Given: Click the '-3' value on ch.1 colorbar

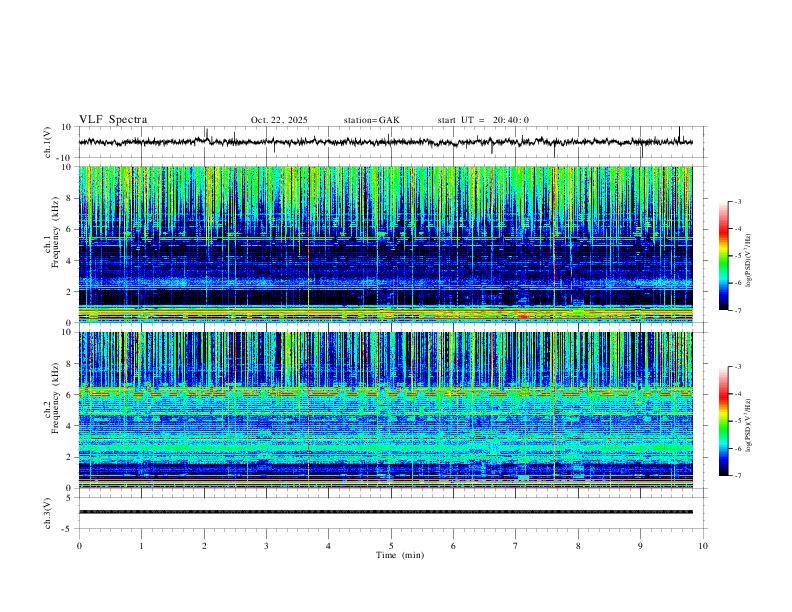Looking at the screenshot, I should pos(738,201).
